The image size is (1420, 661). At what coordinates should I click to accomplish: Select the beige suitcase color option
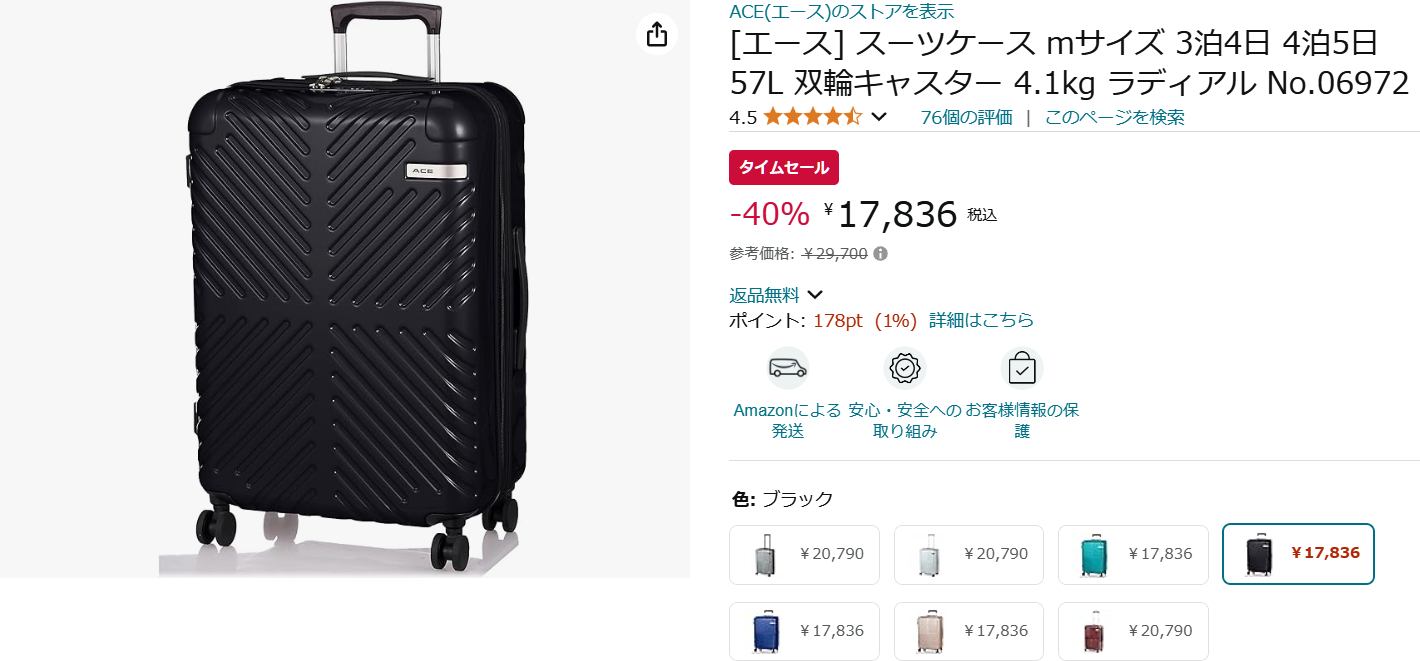tap(968, 631)
